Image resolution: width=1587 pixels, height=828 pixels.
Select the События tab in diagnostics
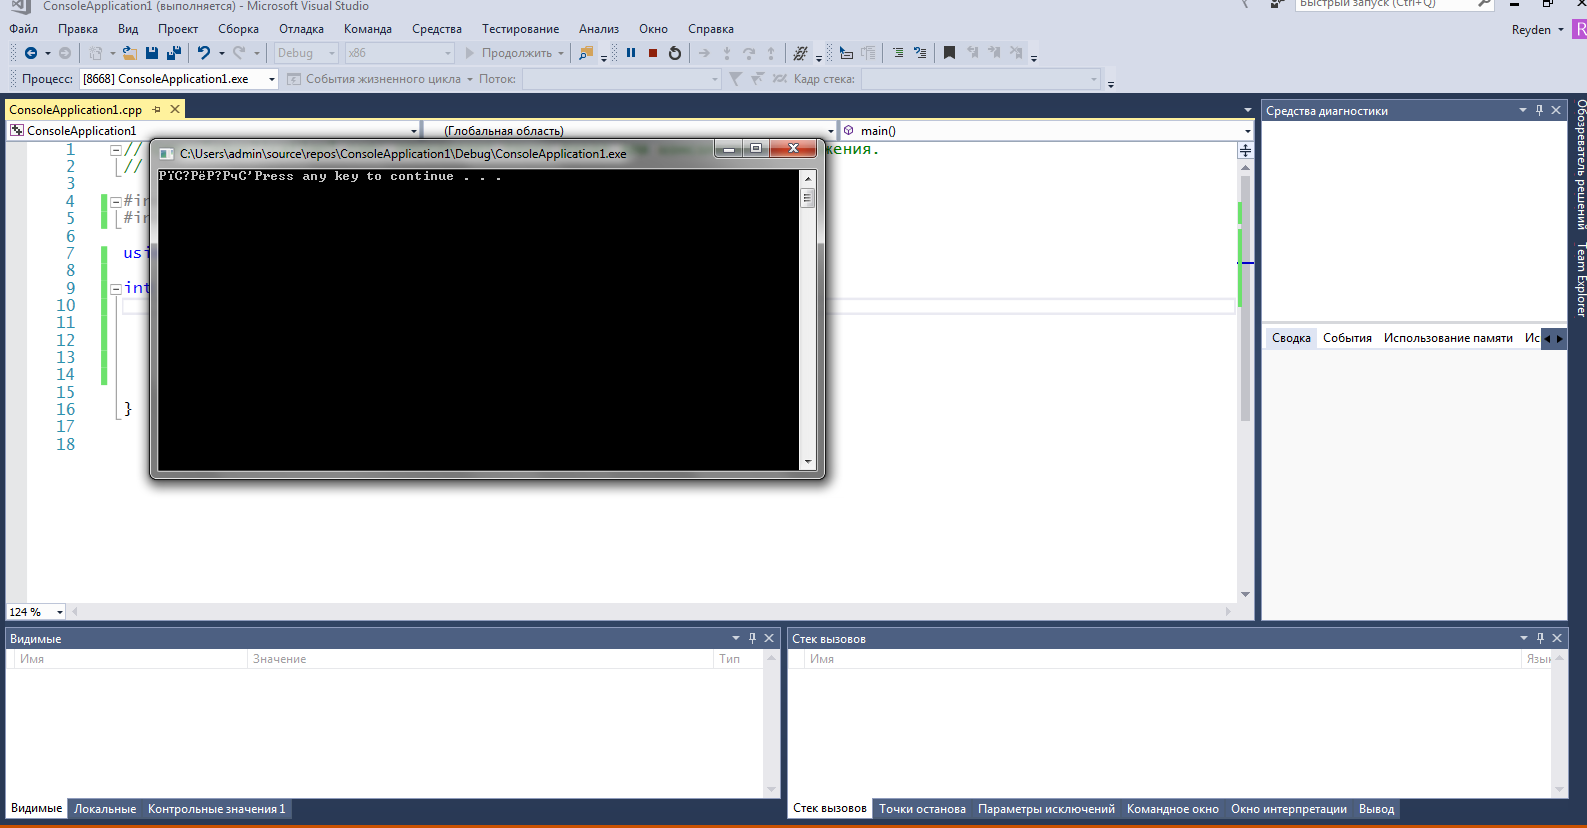[x=1347, y=338]
